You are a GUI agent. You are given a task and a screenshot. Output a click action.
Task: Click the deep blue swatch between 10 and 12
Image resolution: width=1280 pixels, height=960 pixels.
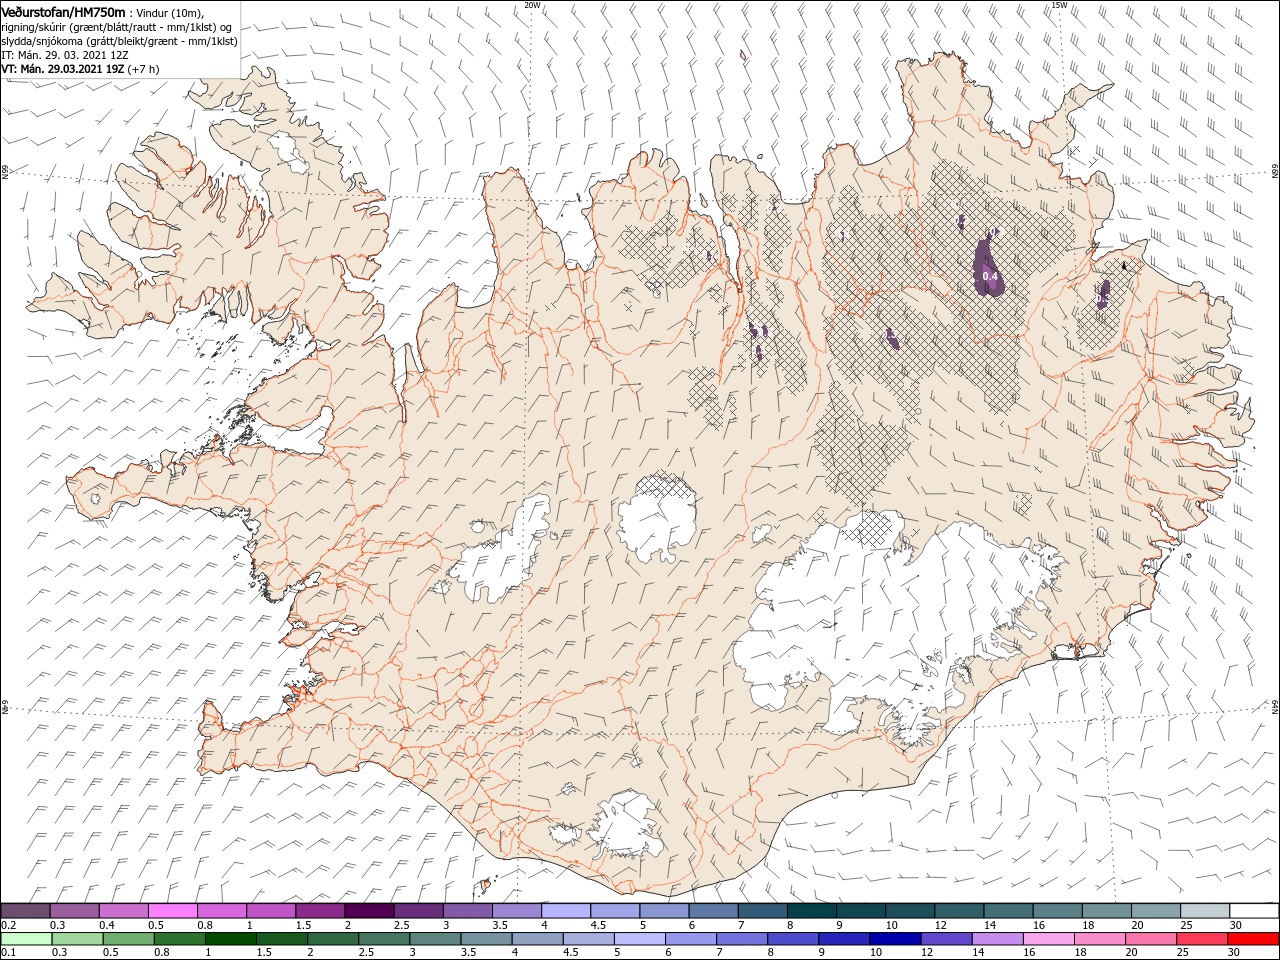894,939
